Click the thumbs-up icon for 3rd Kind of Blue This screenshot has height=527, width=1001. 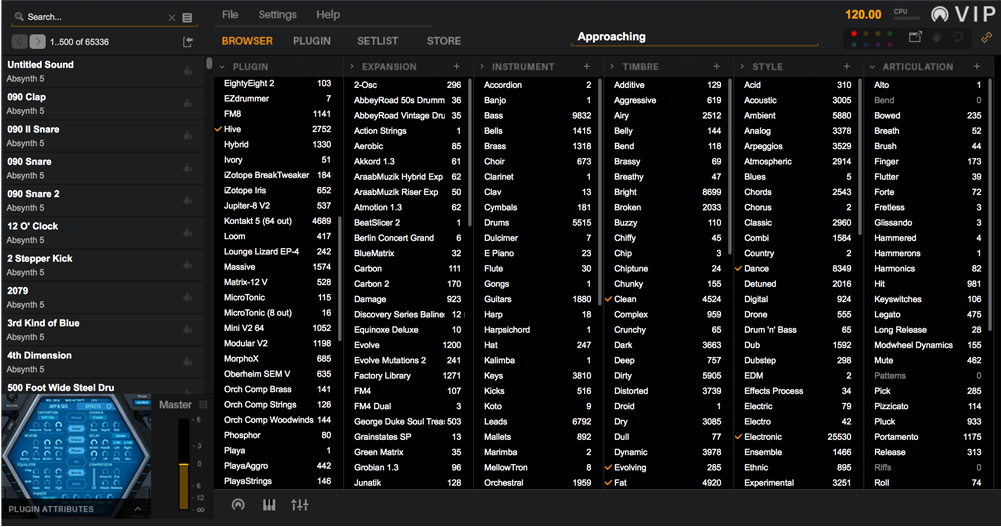(188, 330)
